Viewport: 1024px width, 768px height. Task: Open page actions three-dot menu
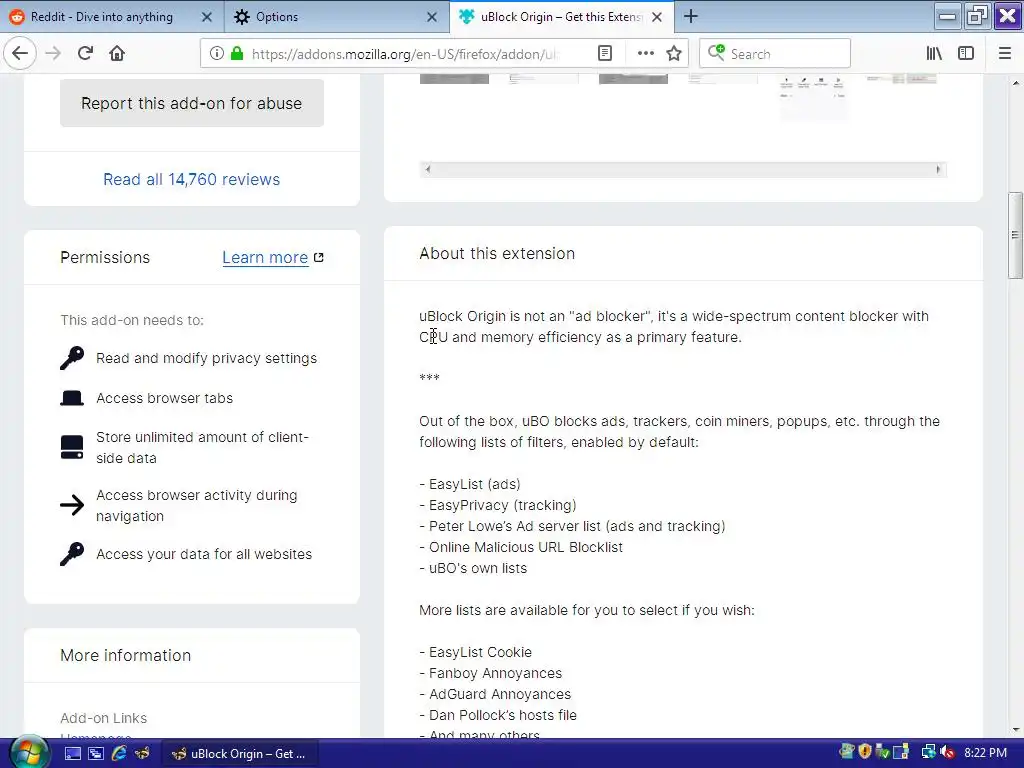point(645,54)
